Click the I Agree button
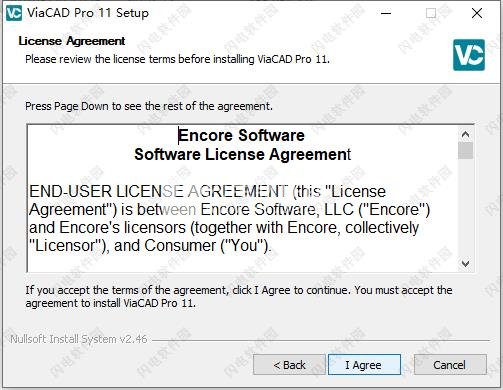 364,364
